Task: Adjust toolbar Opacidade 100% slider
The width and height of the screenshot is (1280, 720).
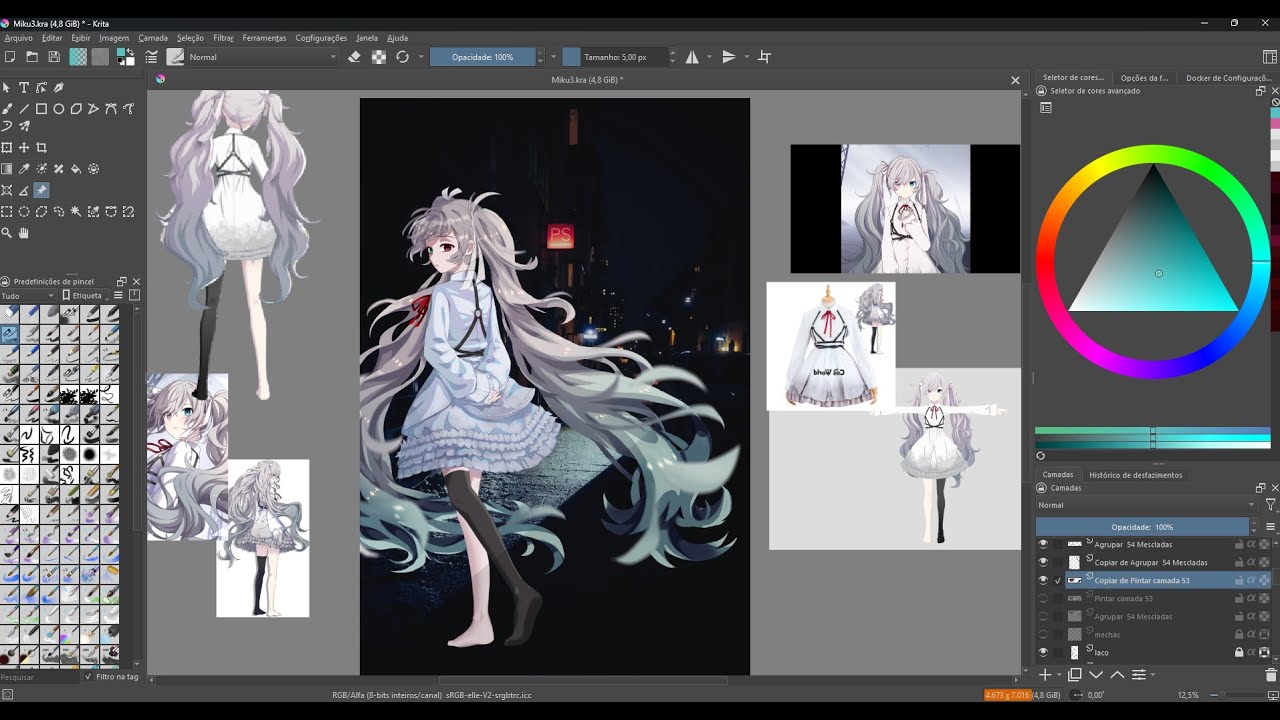Action: (x=483, y=57)
